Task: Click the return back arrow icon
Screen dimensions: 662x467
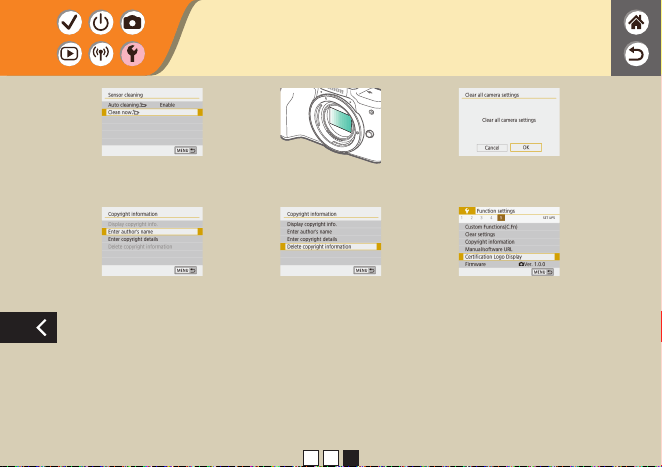Action: pyautogui.click(x=636, y=54)
